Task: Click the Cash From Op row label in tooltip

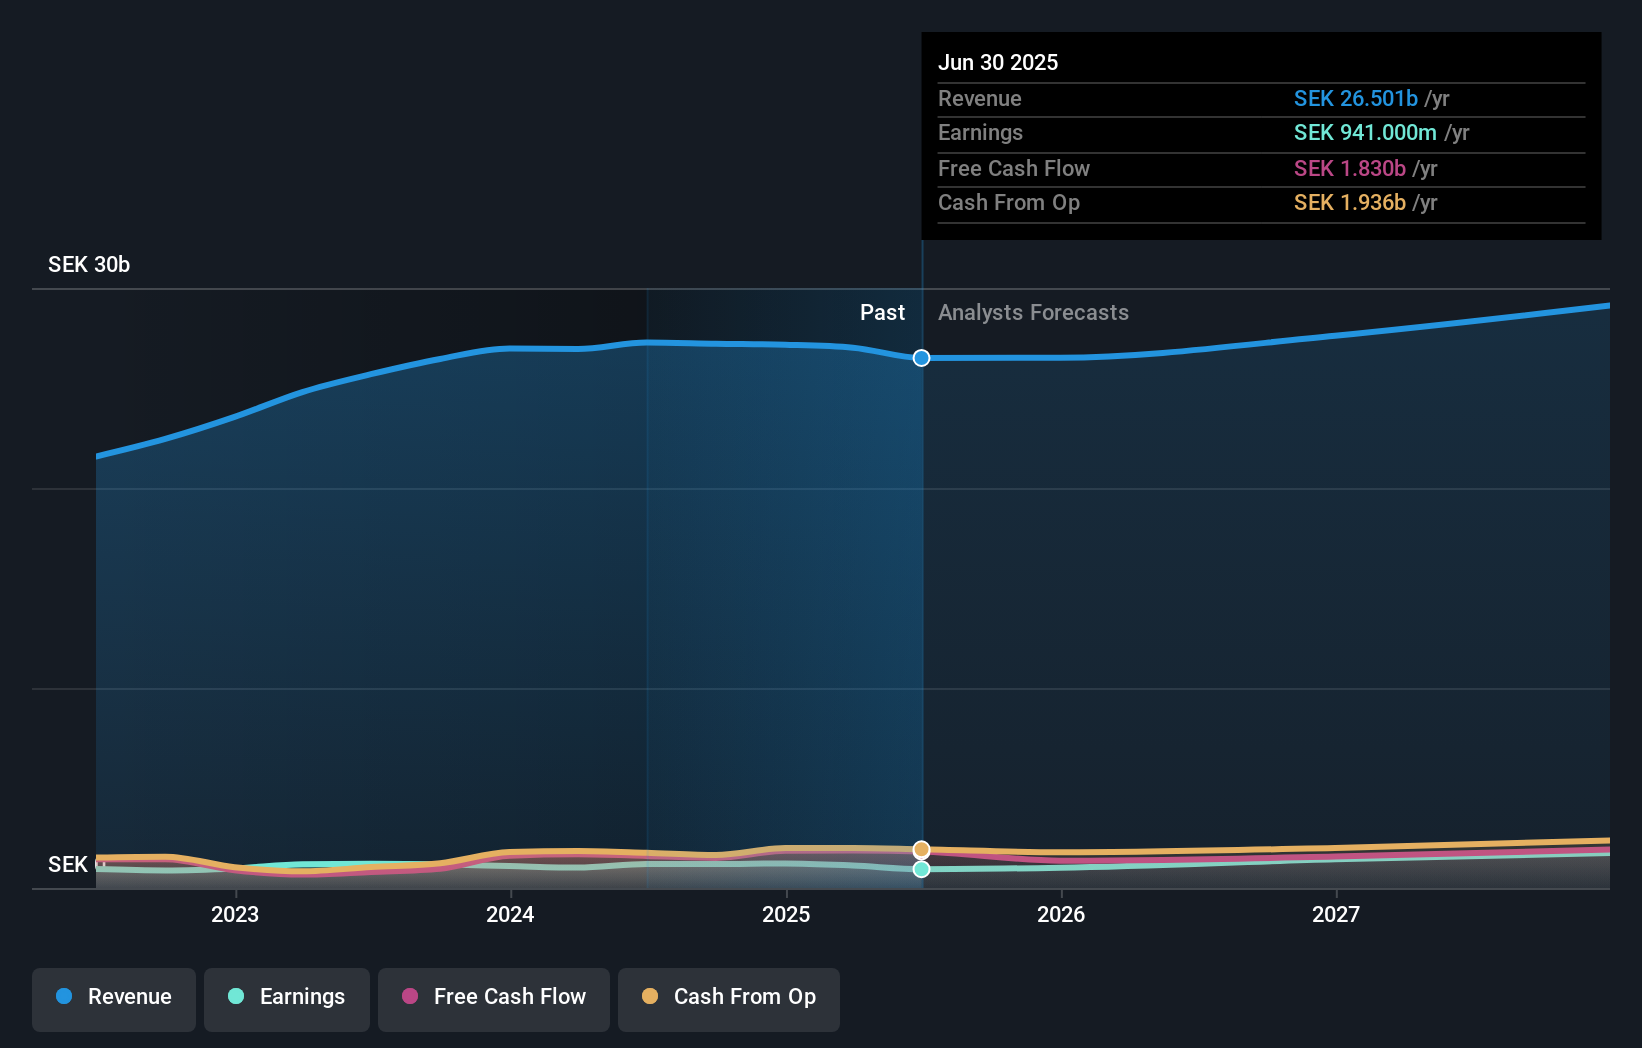Action: tap(1009, 203)
